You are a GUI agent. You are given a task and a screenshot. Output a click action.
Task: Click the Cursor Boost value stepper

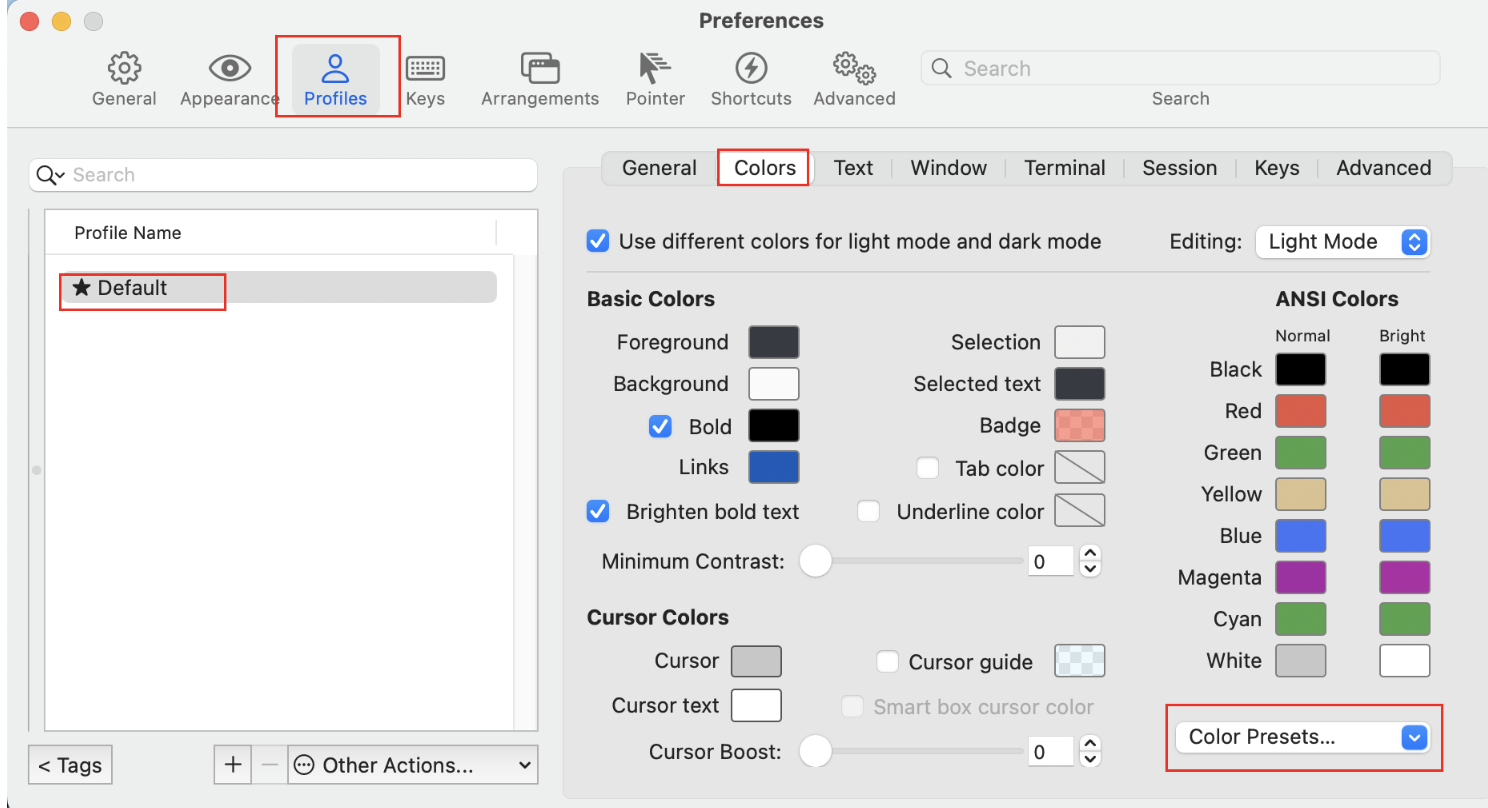(x=1091, y=751)
